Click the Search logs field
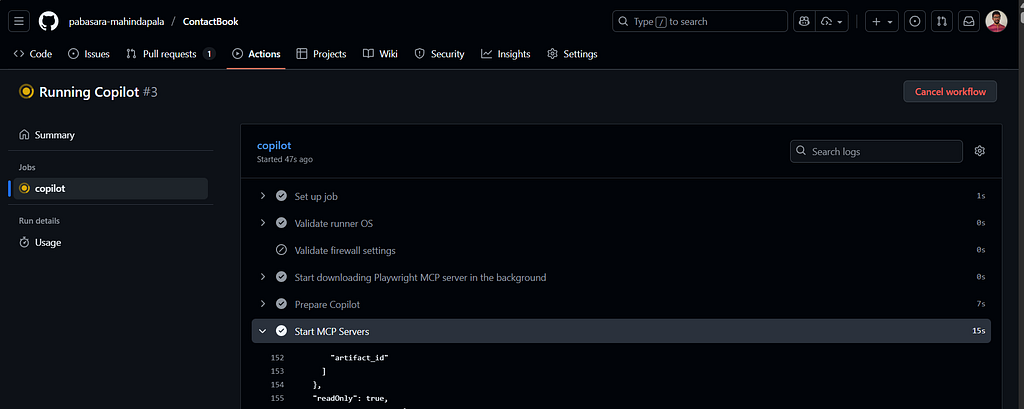Viewport: 1024px width, 409px height. pos(876,151)
